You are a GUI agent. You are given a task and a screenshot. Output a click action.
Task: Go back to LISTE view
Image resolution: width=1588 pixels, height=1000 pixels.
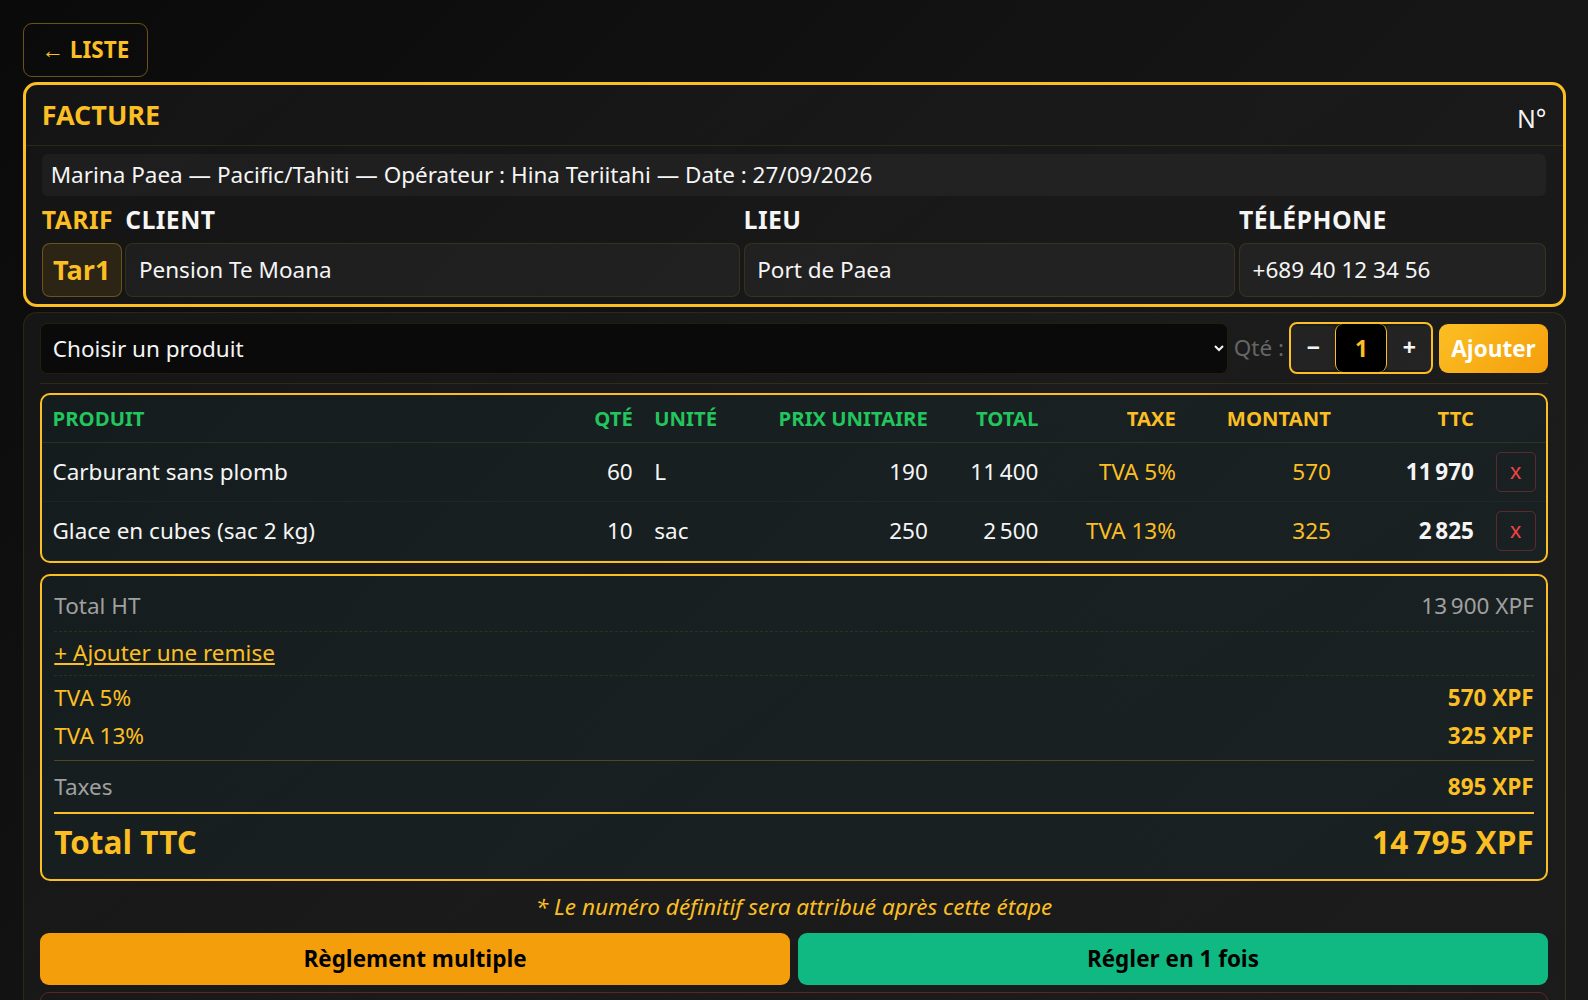tap(85, 50)
